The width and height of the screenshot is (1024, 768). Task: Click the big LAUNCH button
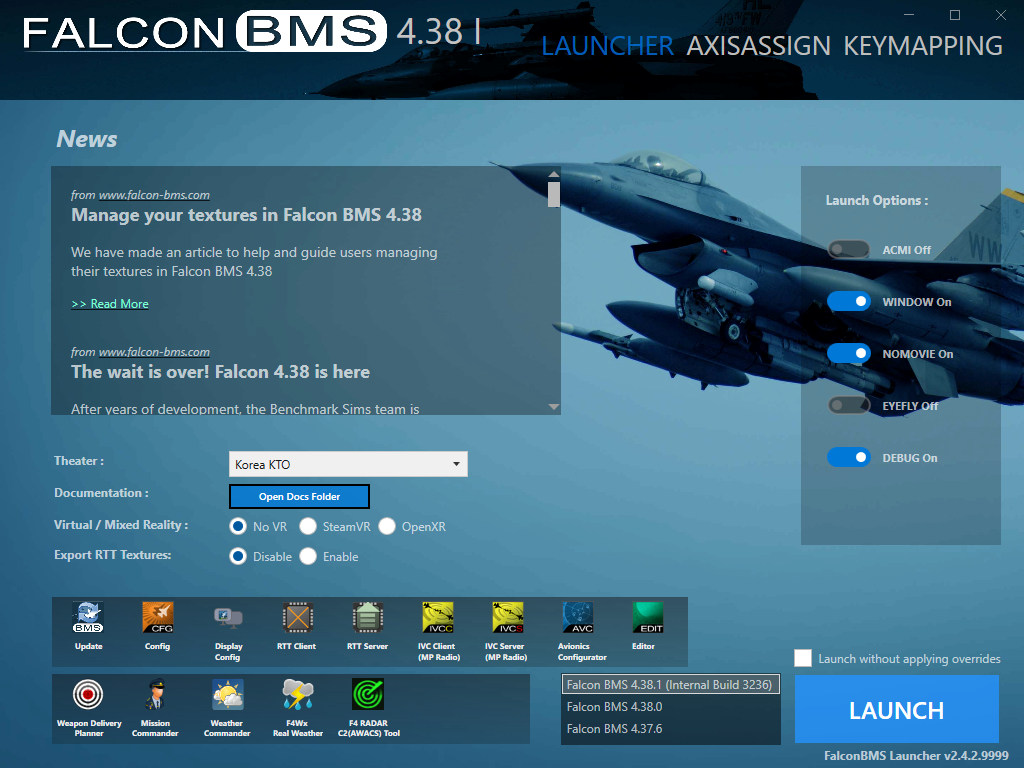tap(897, 709)
